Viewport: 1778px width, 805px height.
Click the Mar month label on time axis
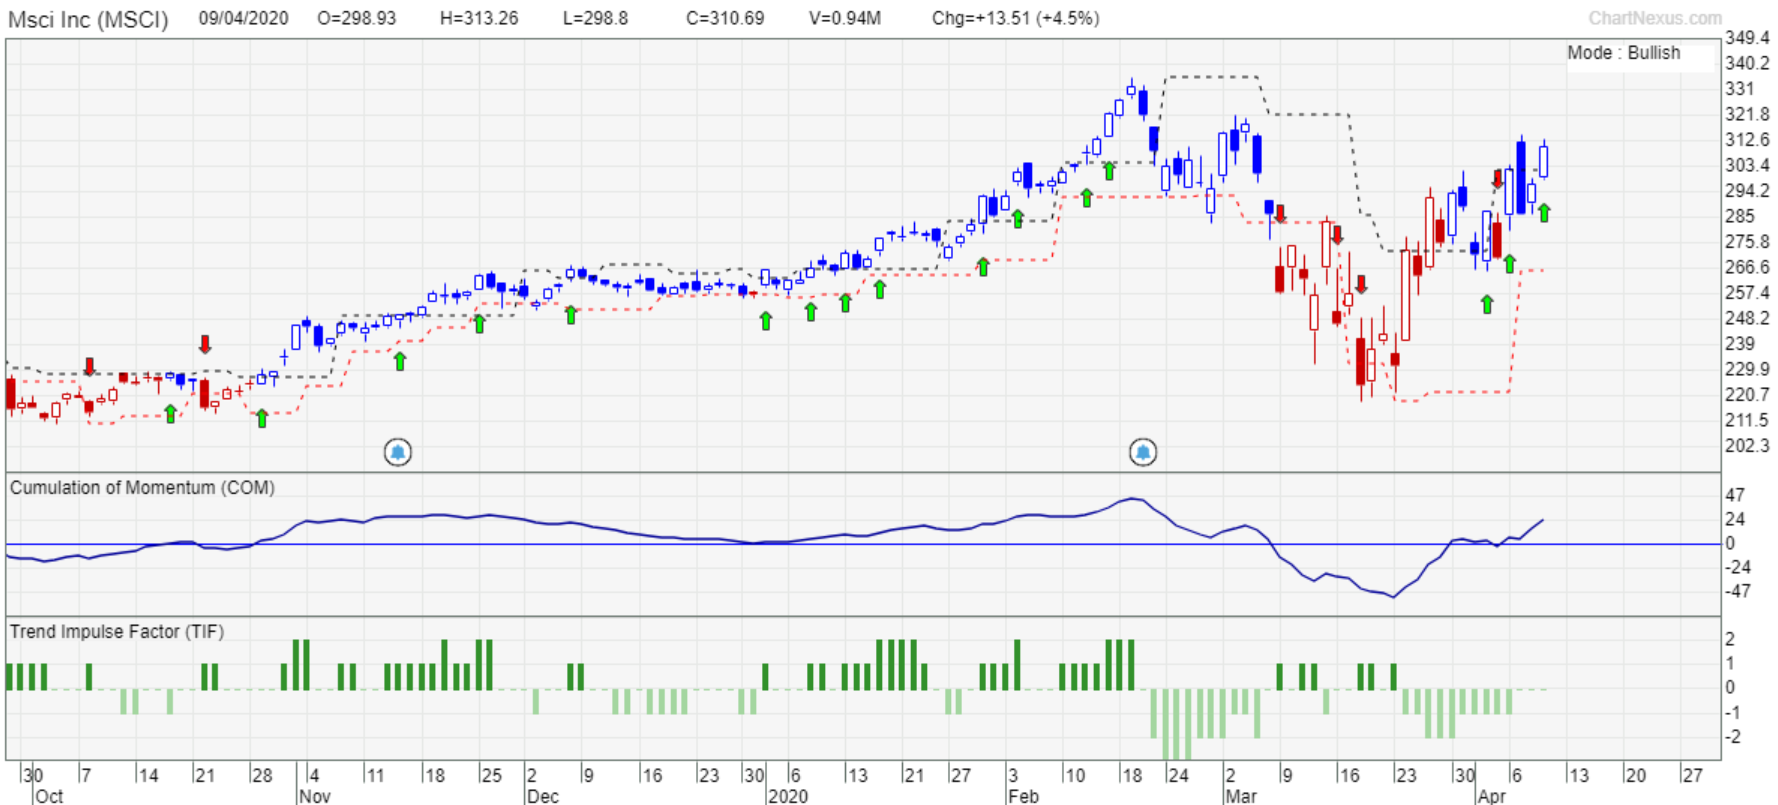(1241, 796)
